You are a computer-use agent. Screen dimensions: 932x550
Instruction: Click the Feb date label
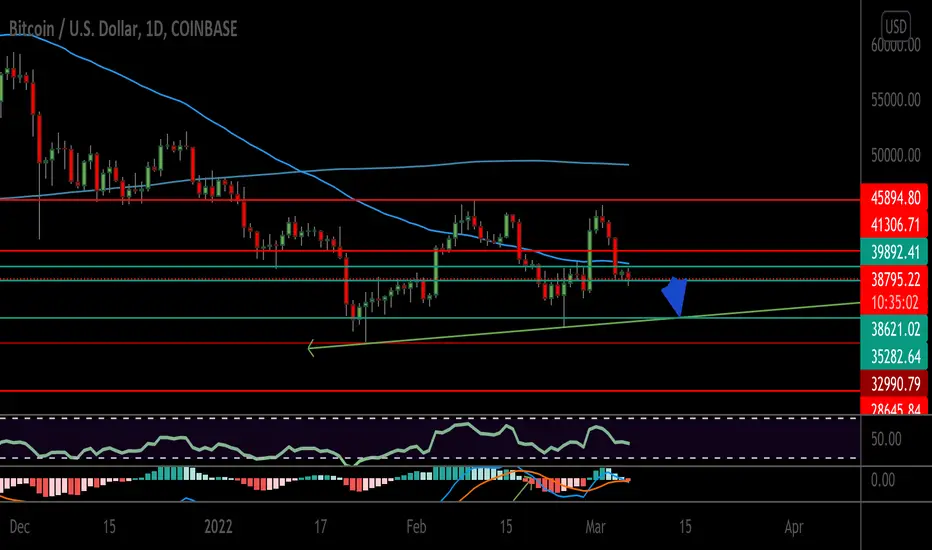point(416,527)
